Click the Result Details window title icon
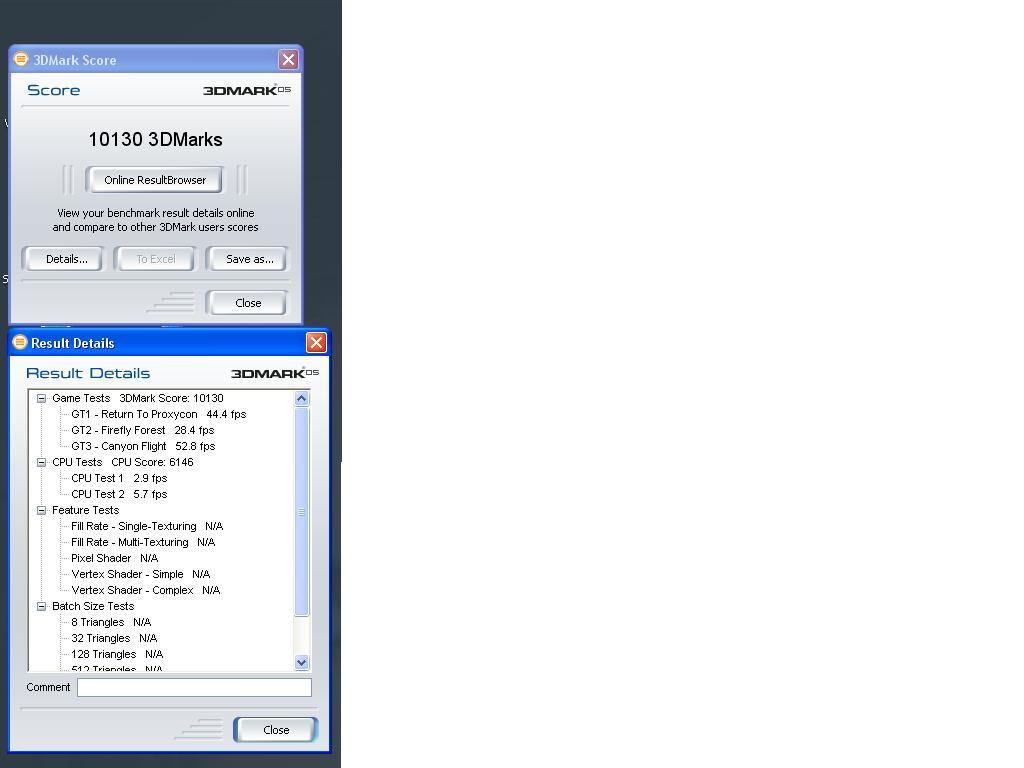1024x768 pixels. [20, 342]
